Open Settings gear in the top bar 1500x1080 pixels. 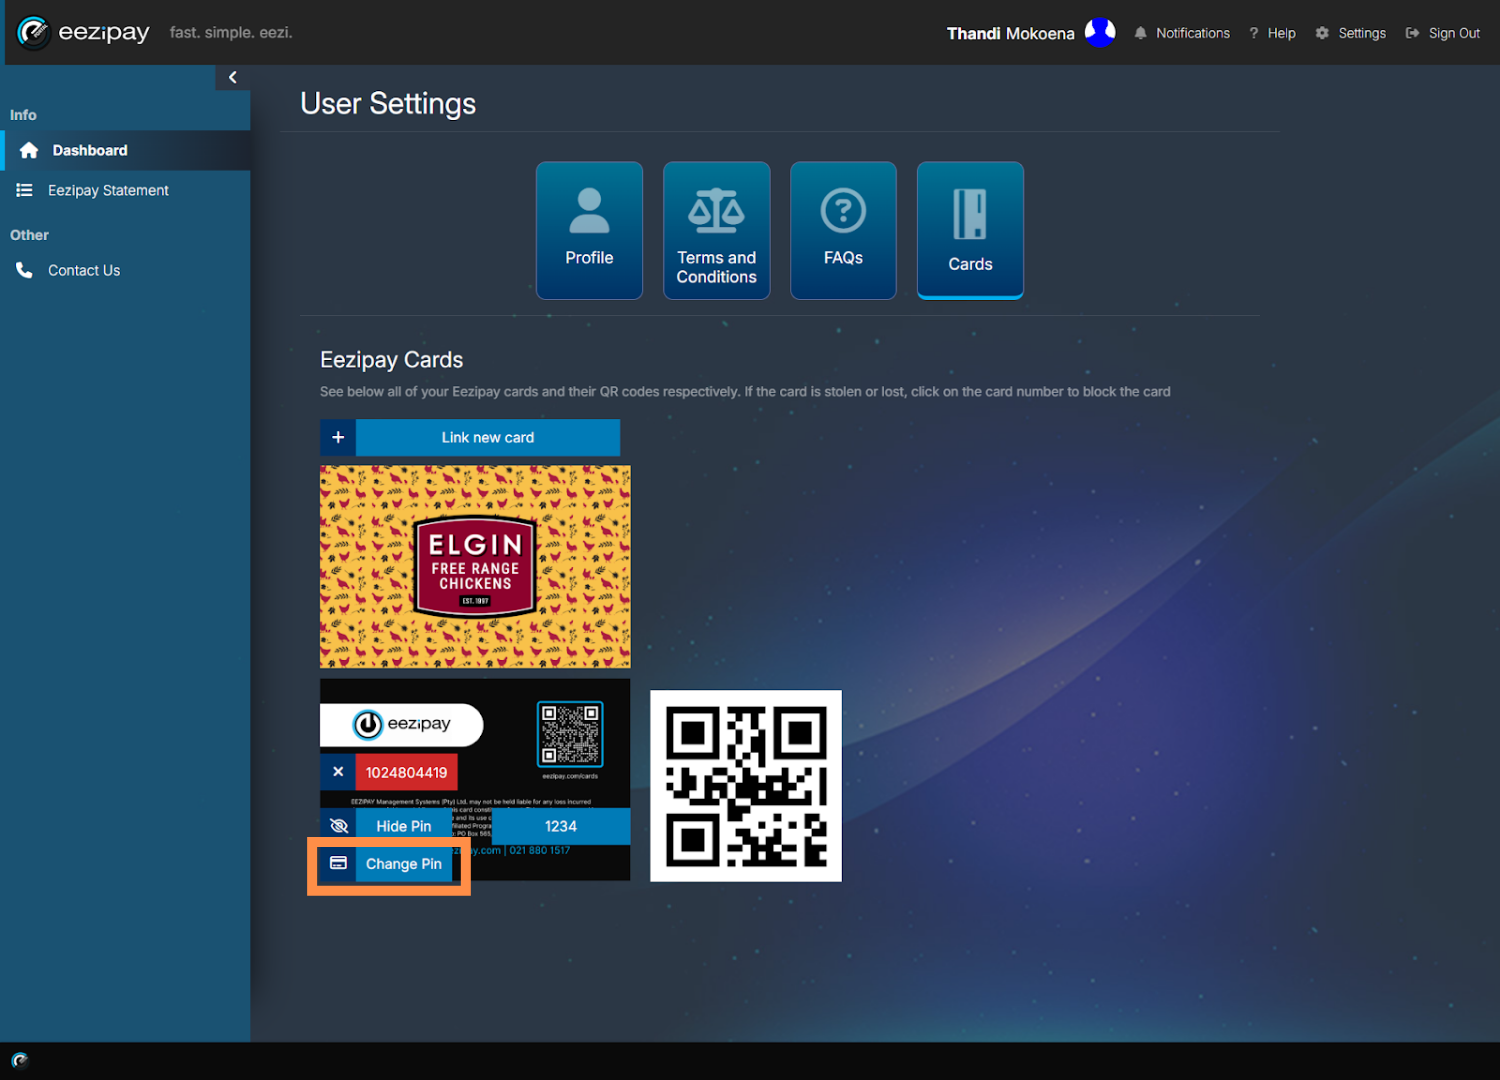[x=1350, y=33]
